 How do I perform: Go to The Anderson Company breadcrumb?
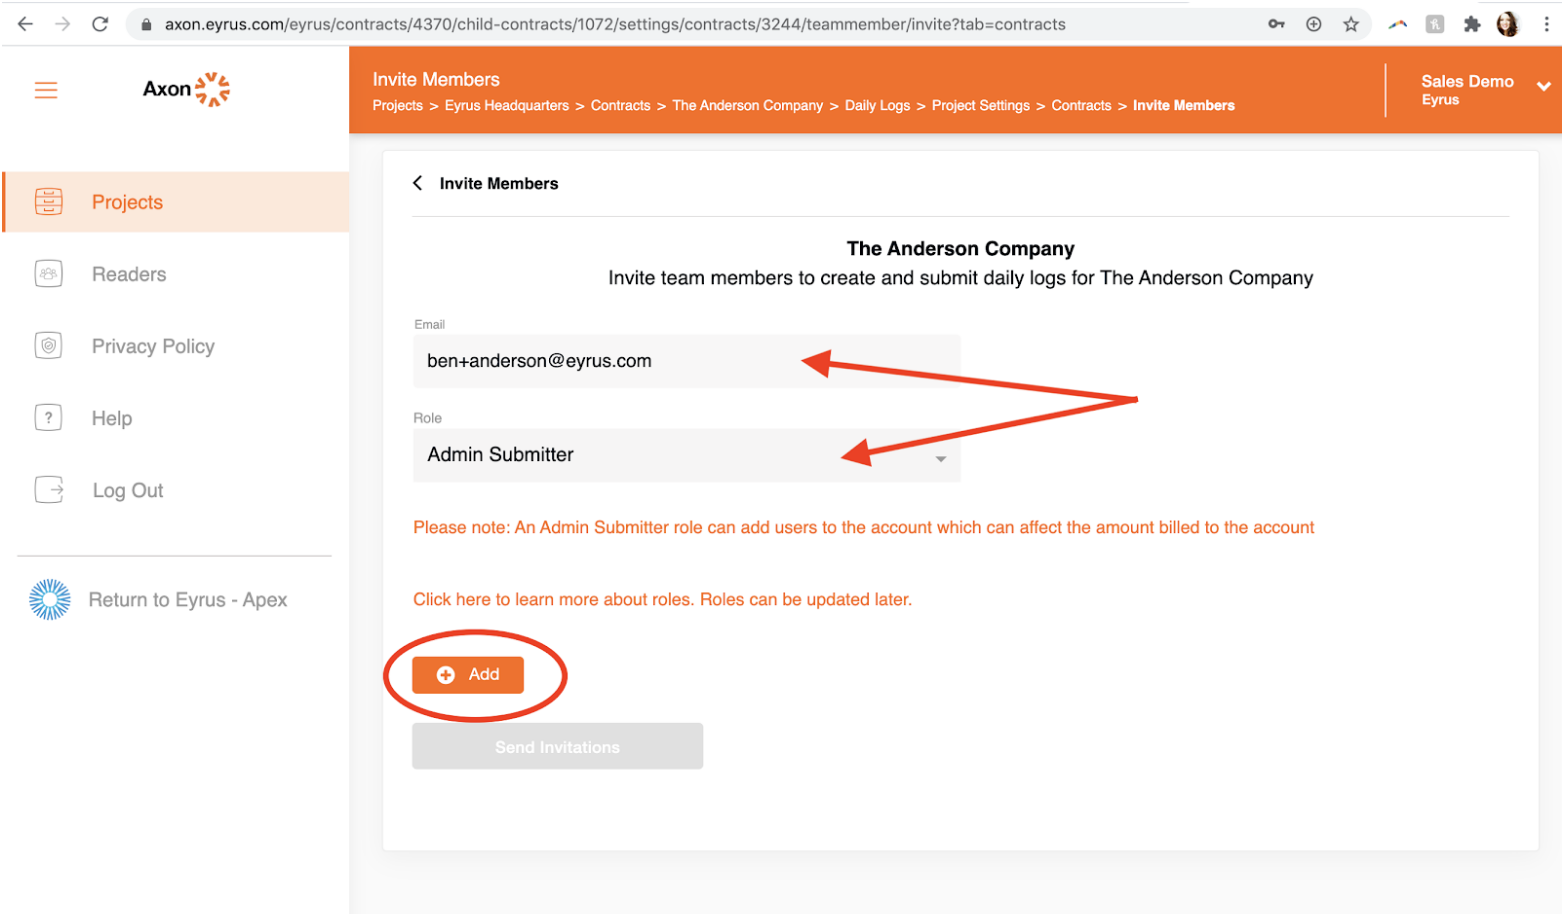coord(747,106)
